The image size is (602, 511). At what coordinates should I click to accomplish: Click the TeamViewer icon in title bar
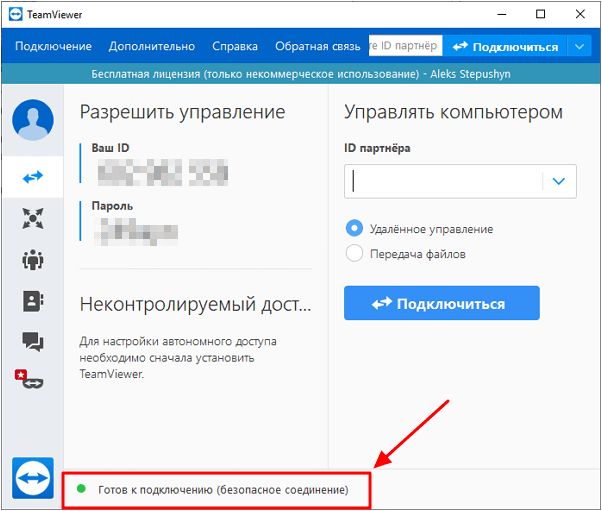coord(15,15)
